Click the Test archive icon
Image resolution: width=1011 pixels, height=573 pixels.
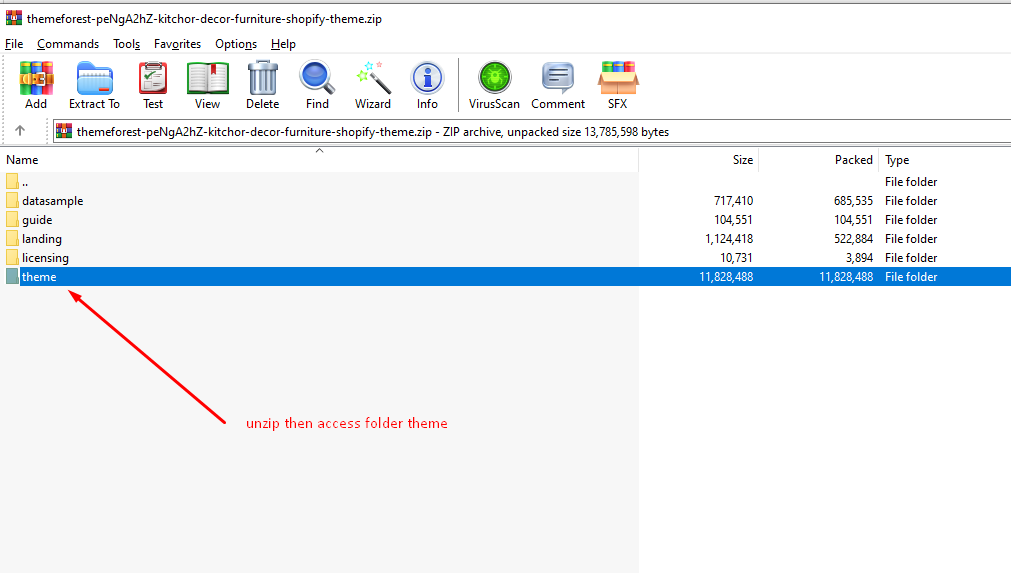(153, 78)
